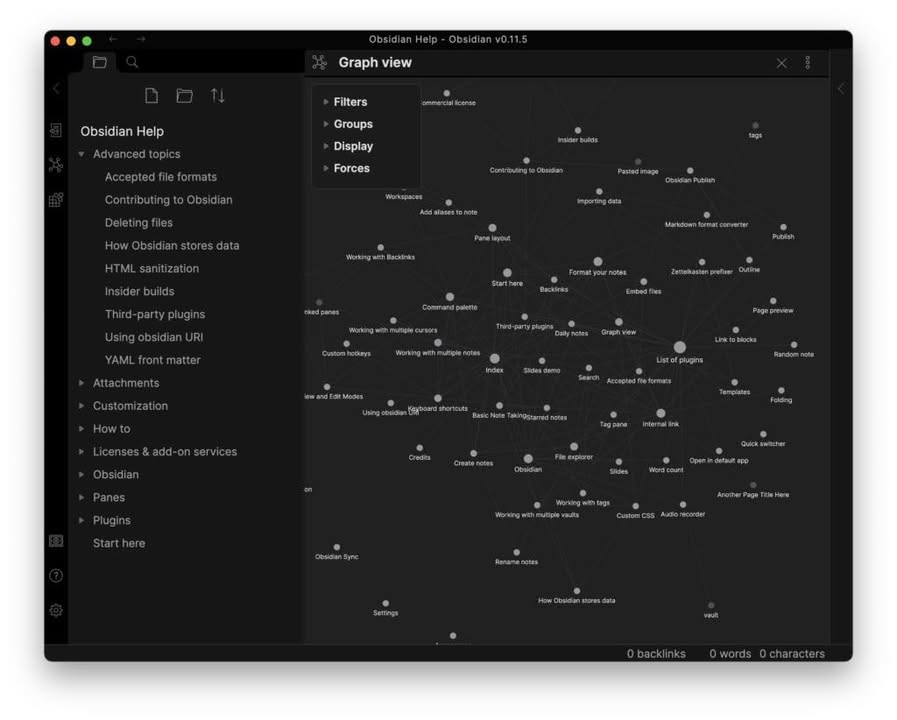Collapse the Advanced topics folder
897x720 pixels.
(82, 155)
